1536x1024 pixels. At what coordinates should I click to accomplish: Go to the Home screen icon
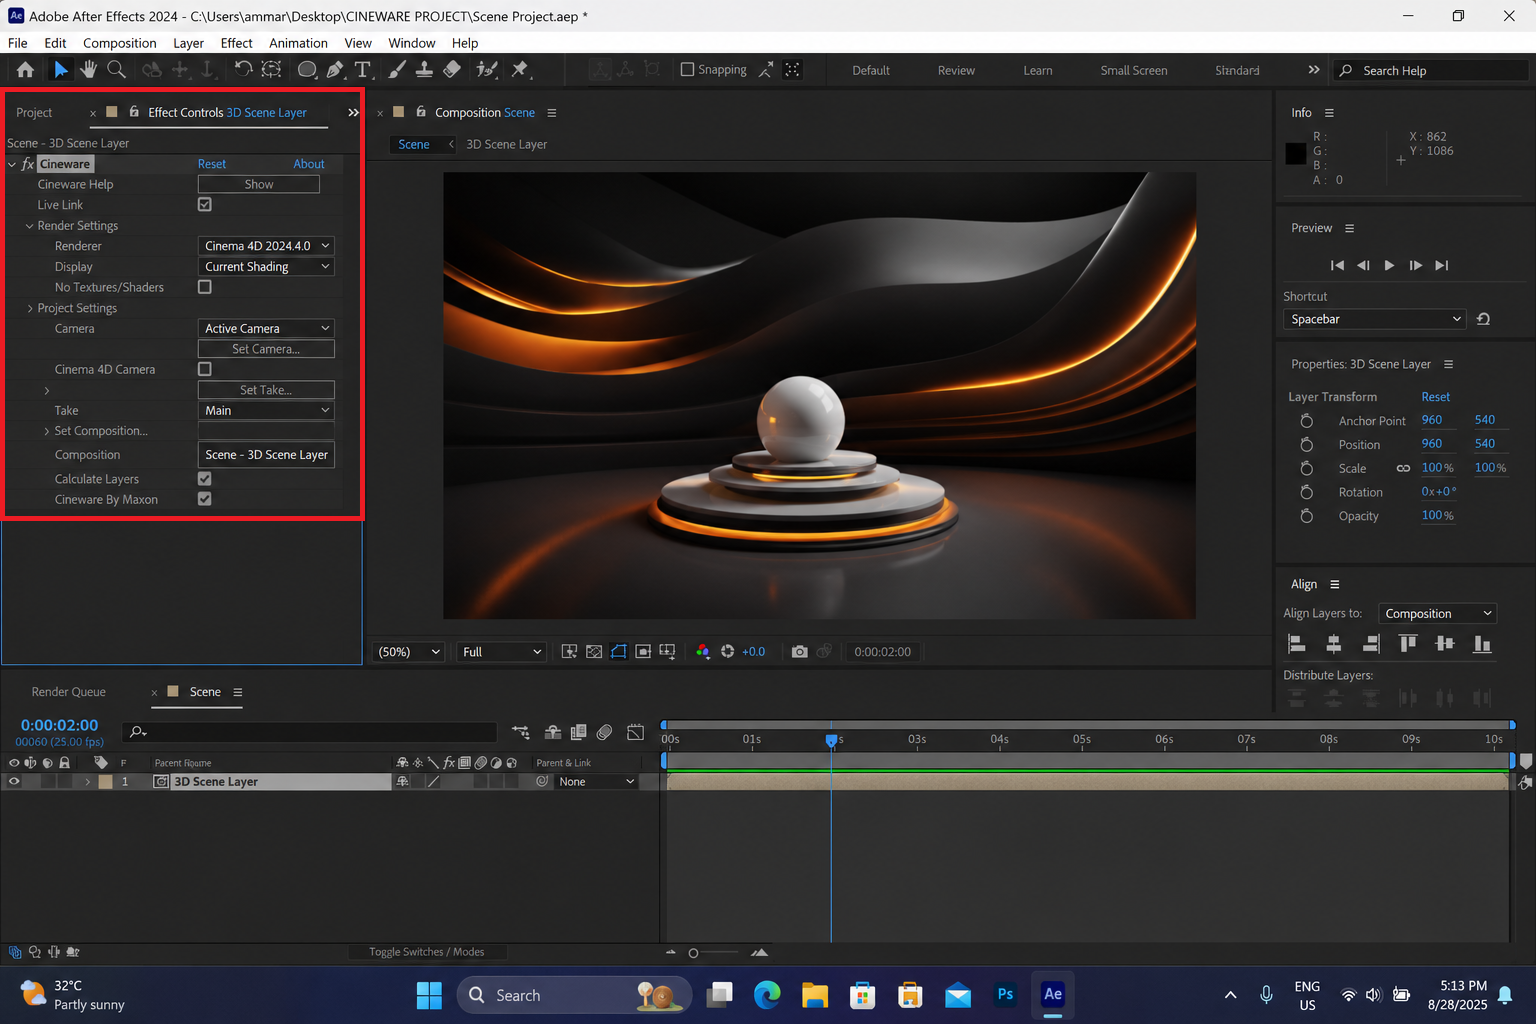pyautogui.click(x=25, y=69)
